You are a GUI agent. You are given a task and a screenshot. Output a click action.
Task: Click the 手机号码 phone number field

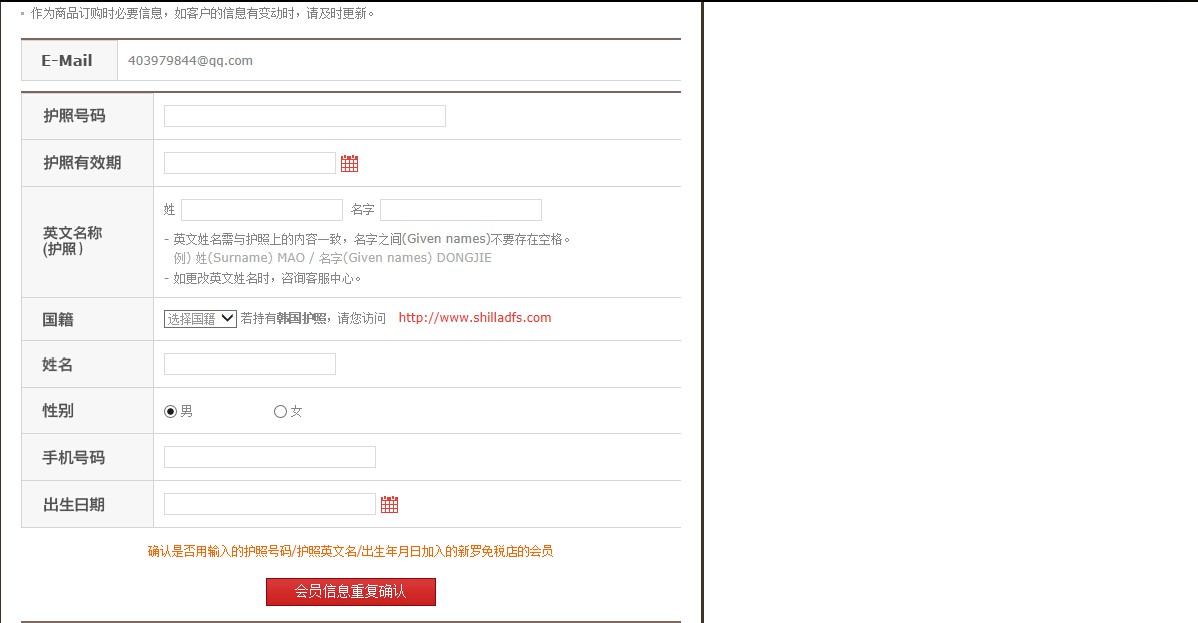[x=268, y=456]
